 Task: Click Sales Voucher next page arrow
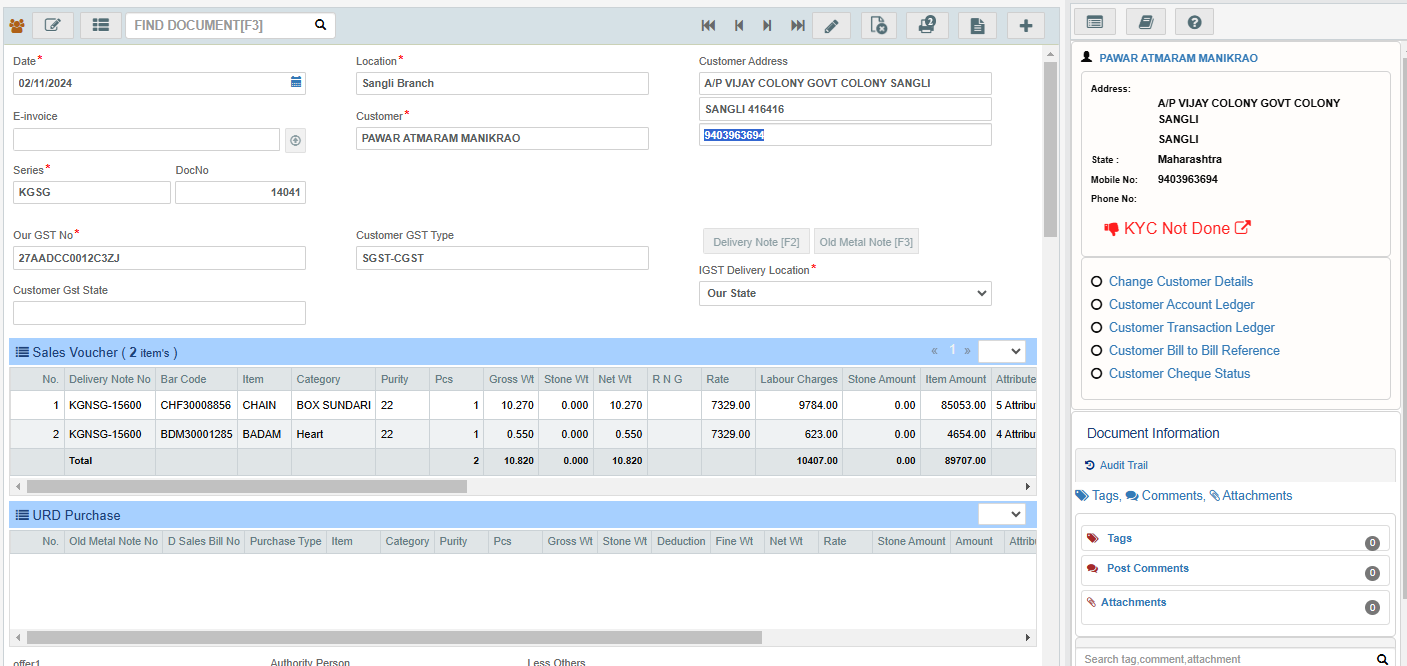click(x=967, y=351)
